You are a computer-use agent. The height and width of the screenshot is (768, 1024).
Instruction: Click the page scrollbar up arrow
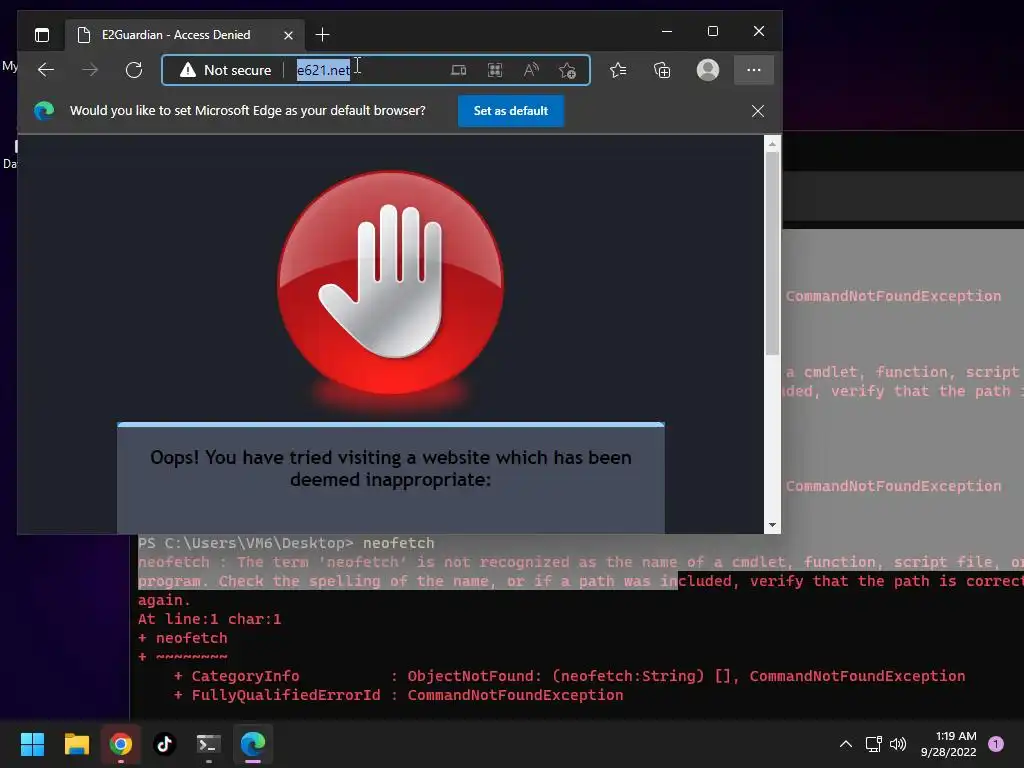pos(772,143)
